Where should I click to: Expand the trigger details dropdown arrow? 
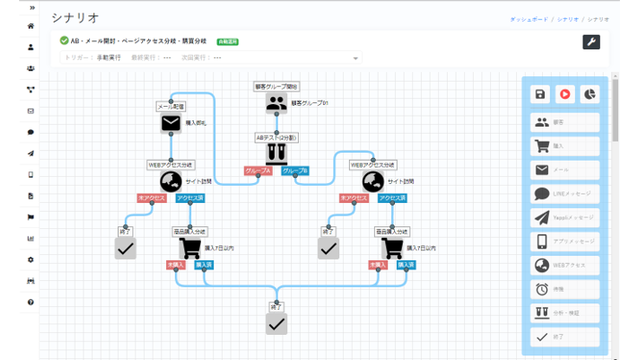pyautogui.click(x=356, y=58)
